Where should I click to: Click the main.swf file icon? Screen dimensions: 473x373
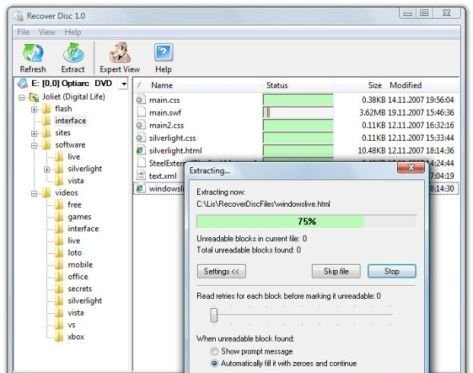pyautogui.click(x=141, y=112)
